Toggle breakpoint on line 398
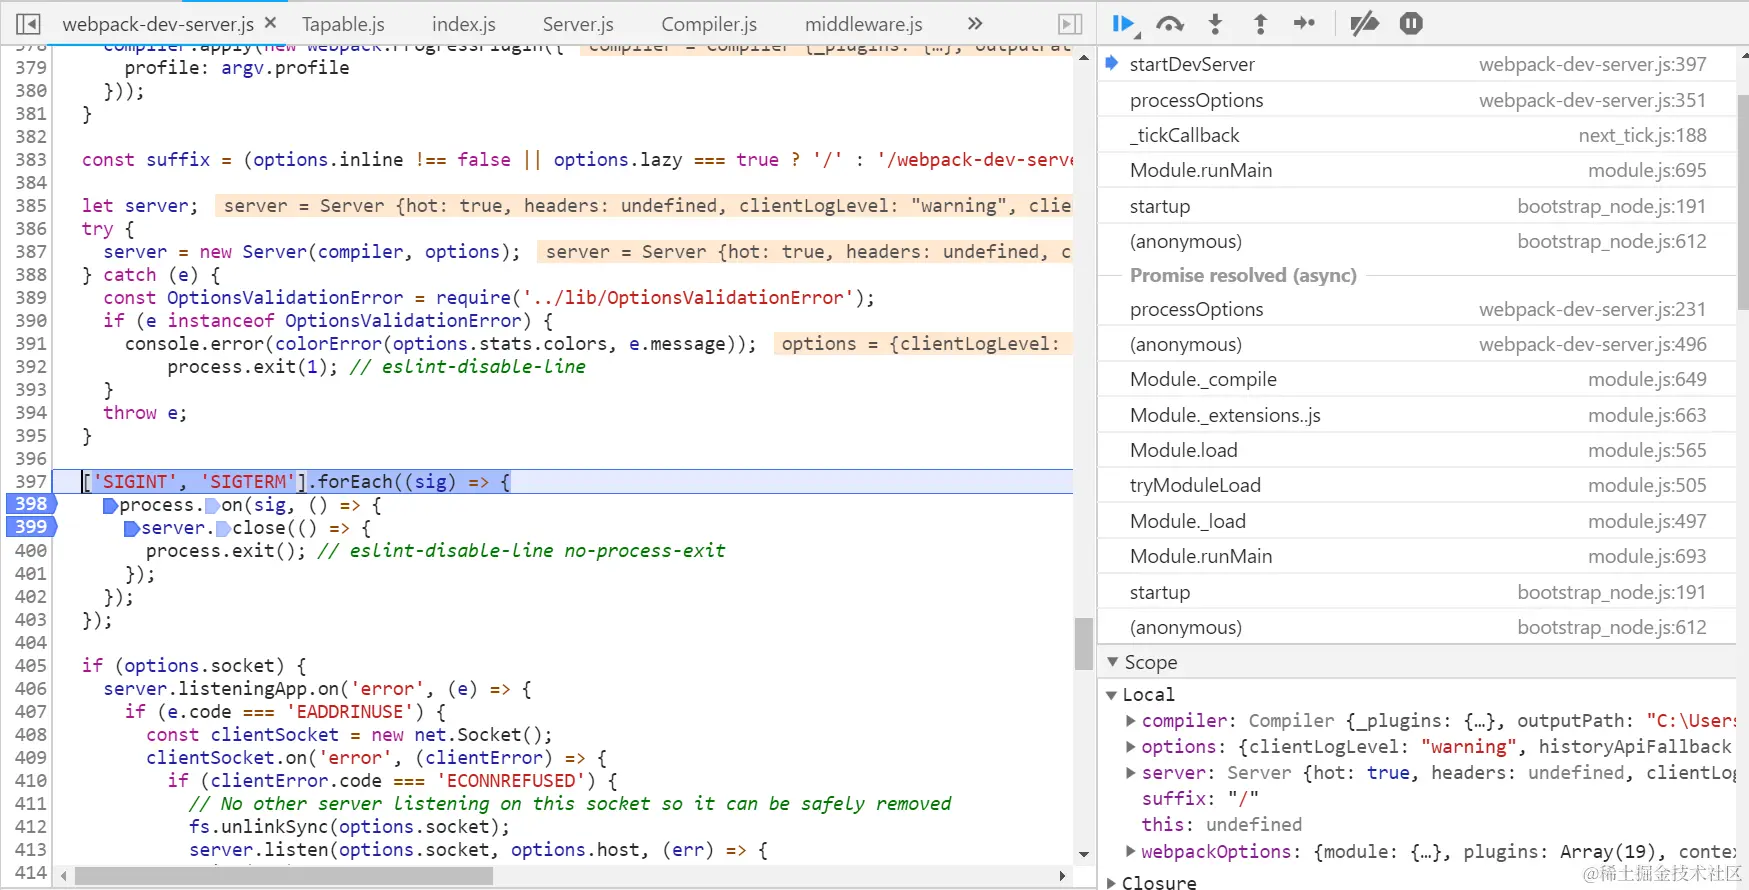This screenshot has width=1749, height=890. pos(31,504)
